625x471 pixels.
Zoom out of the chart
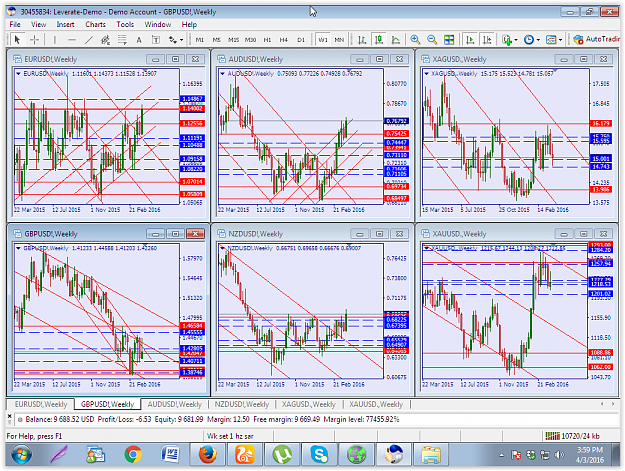(x=432, y=39)
